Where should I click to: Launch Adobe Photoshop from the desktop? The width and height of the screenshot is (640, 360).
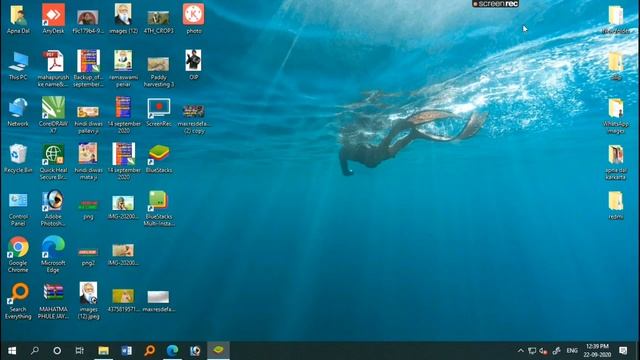pyautogui.click(x=53, y=208)
